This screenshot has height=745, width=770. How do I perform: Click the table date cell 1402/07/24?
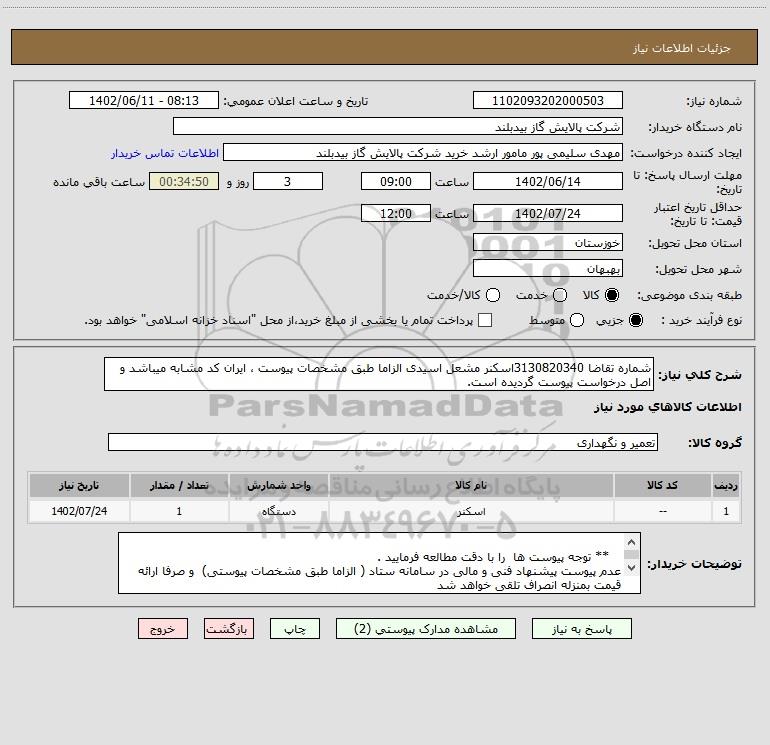[79, 511]
